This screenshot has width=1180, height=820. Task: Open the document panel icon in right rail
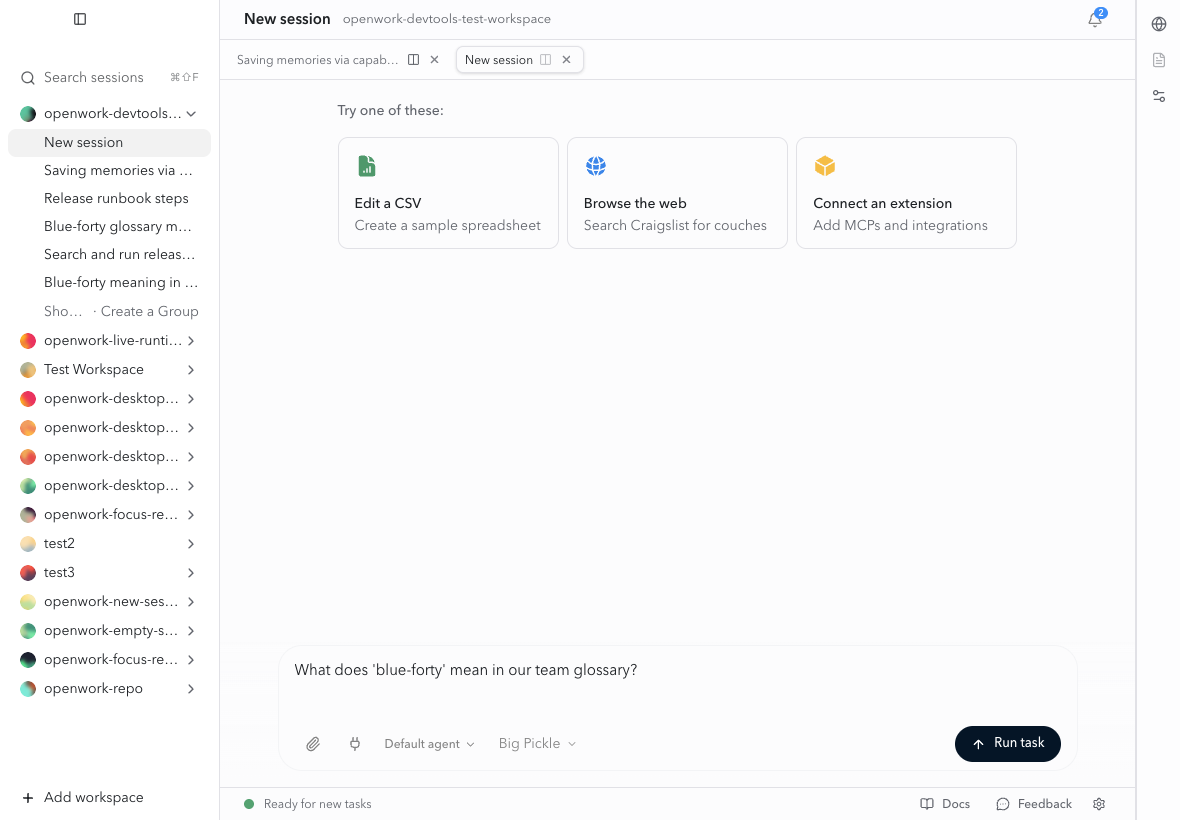pos(1159,59)
